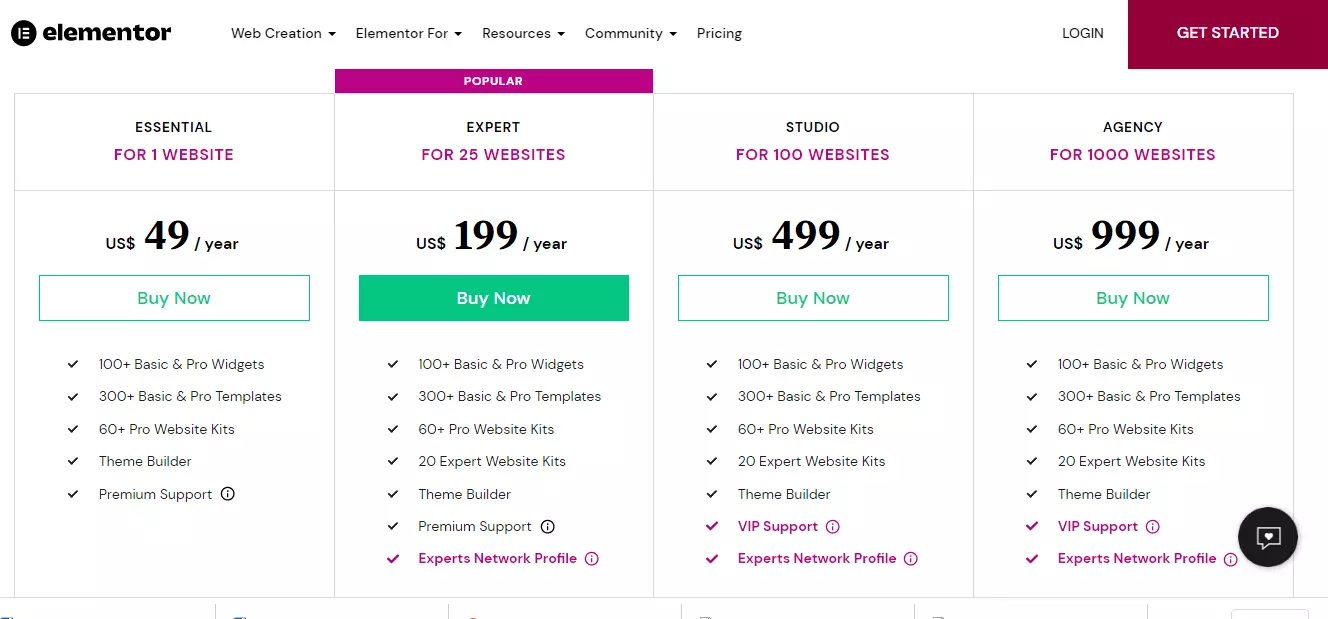This screenshot has width=1328, height=619.
Task: Click info icon beside Agency's Experts Network Profile
Action: pyautogui.click(x=1231, y=559)
